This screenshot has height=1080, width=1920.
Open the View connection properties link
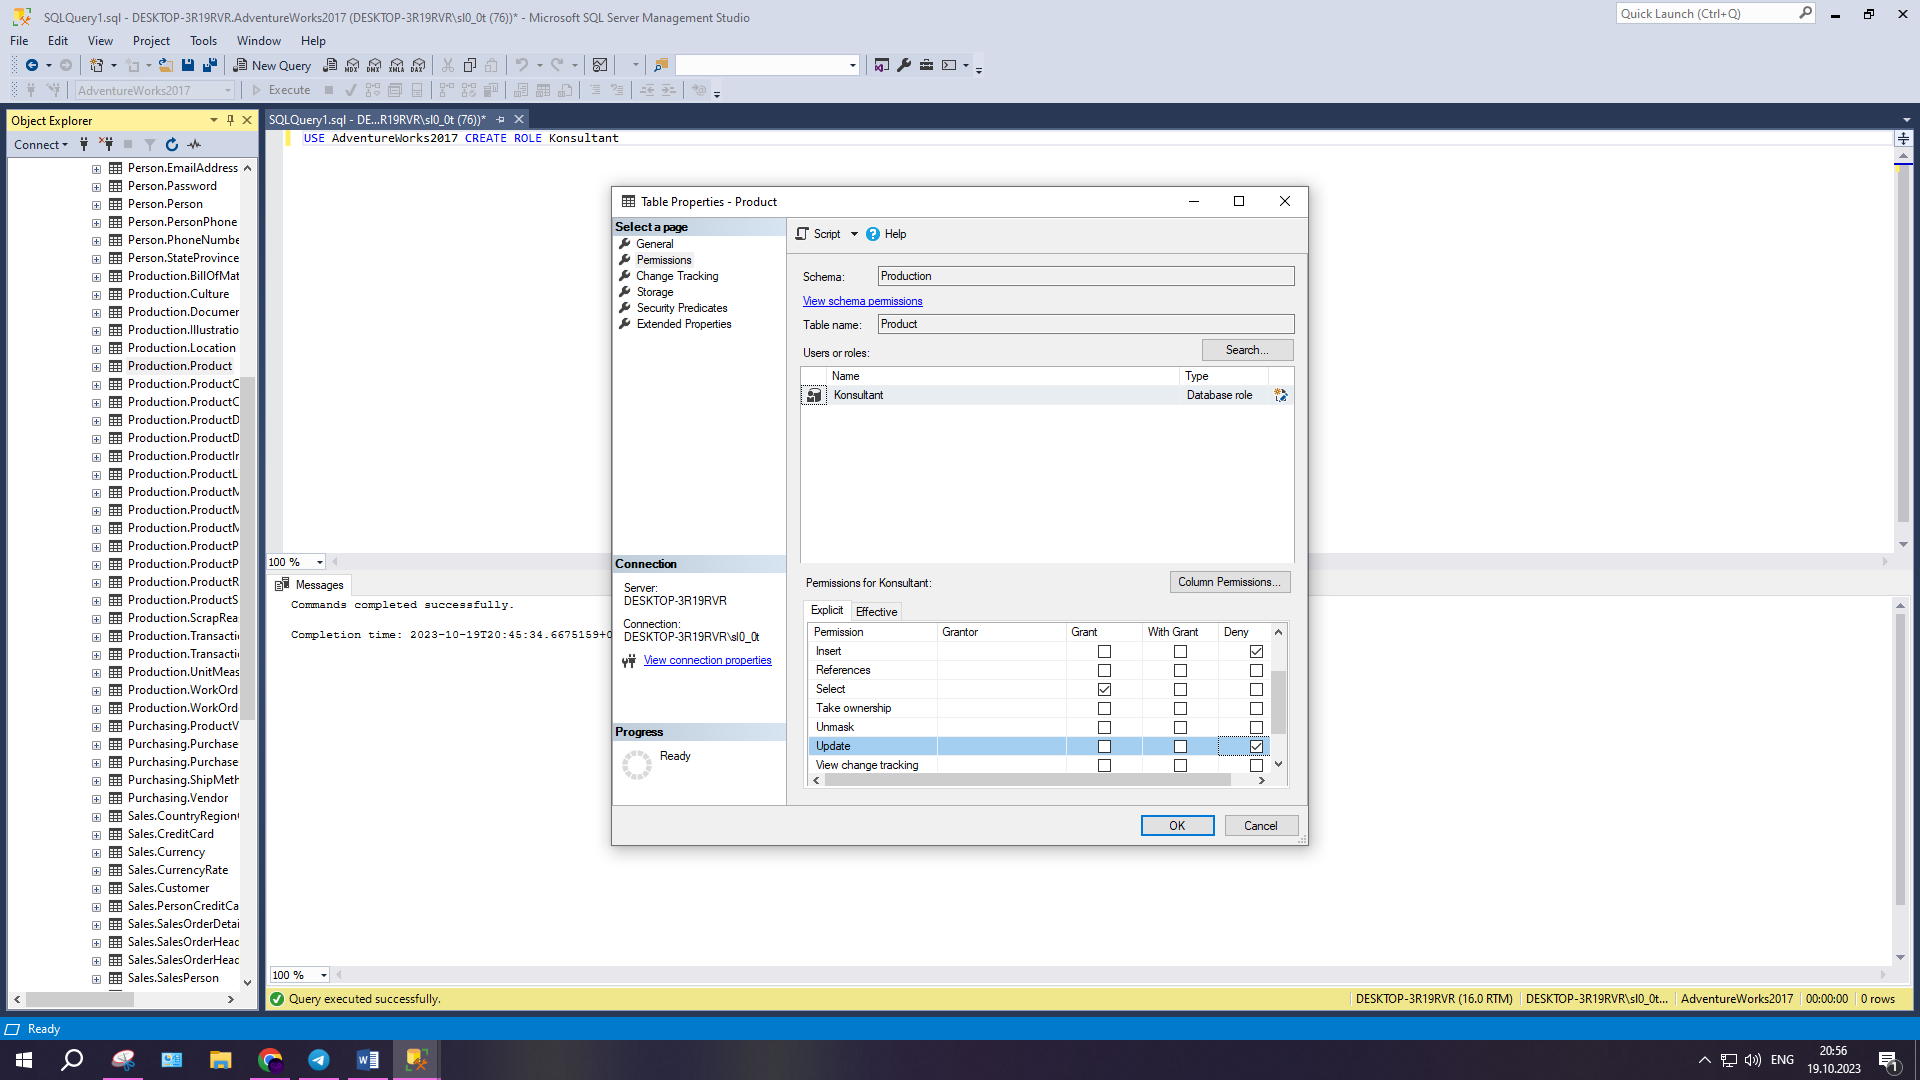pos(707,660)
